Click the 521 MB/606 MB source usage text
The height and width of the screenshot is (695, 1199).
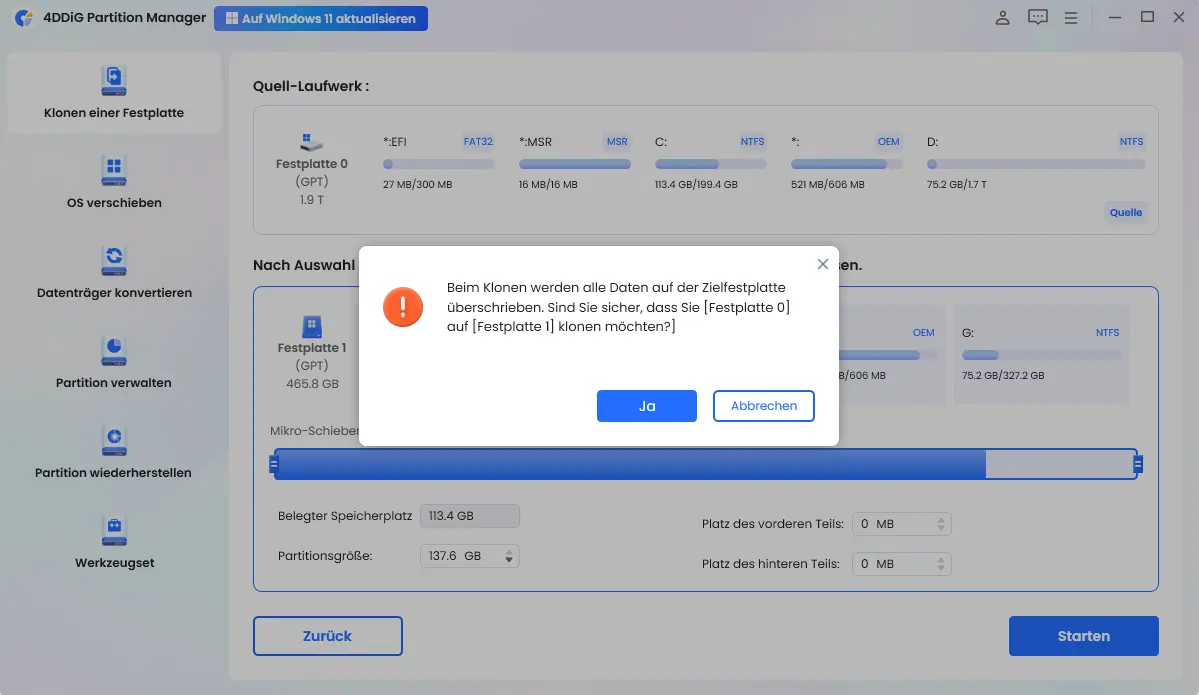tap(827, 184)
